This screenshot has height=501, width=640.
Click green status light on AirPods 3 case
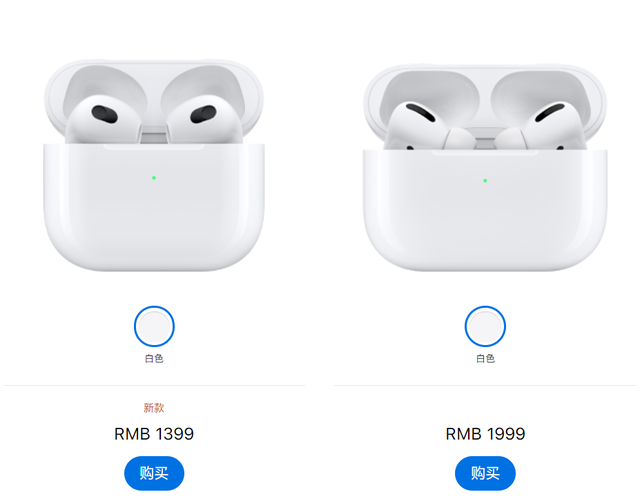154,178
